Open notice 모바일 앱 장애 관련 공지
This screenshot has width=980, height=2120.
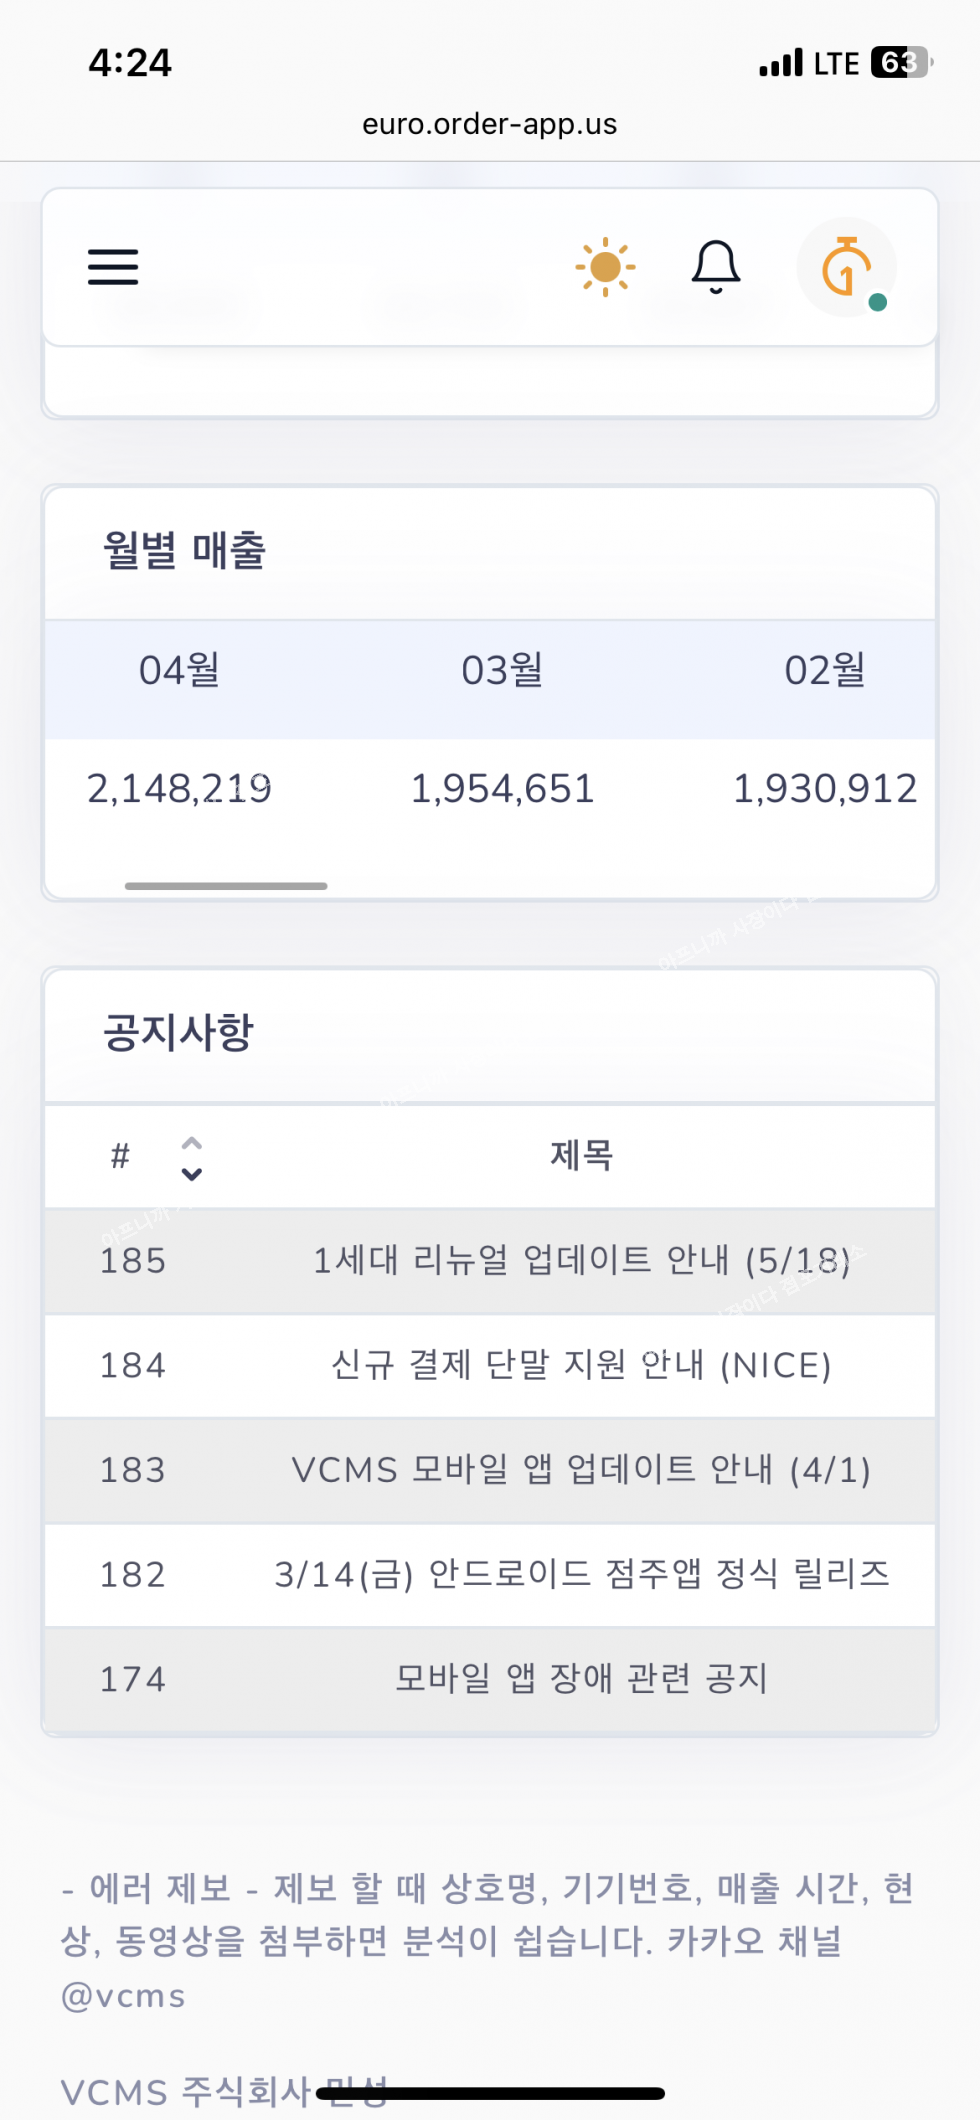click(x=581, y=1679)
